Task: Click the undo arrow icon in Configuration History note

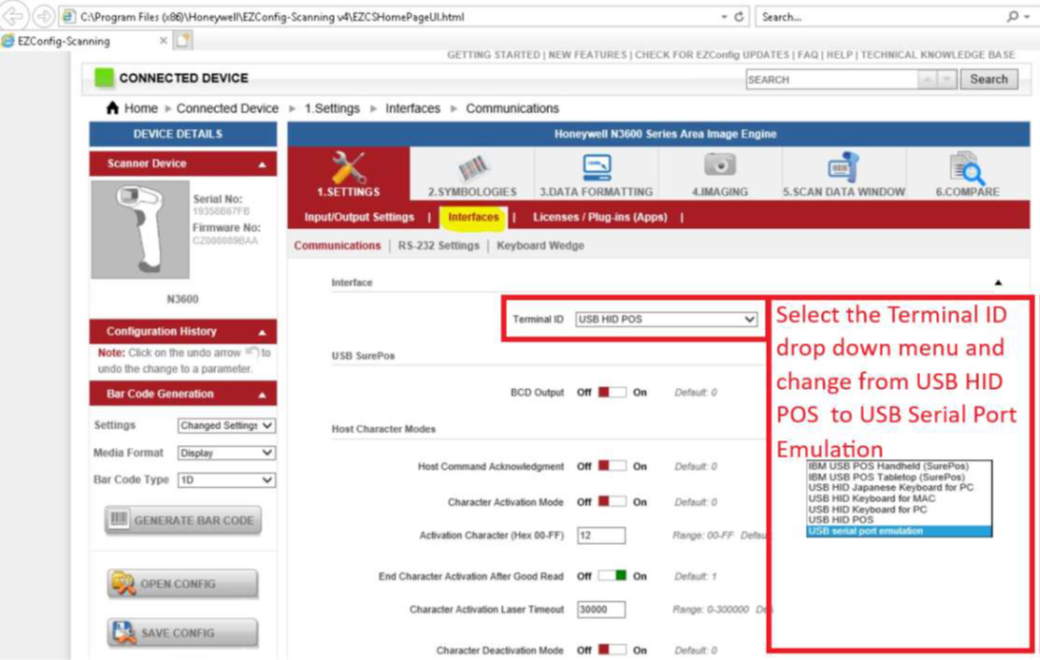Action: tap(251, 352)
